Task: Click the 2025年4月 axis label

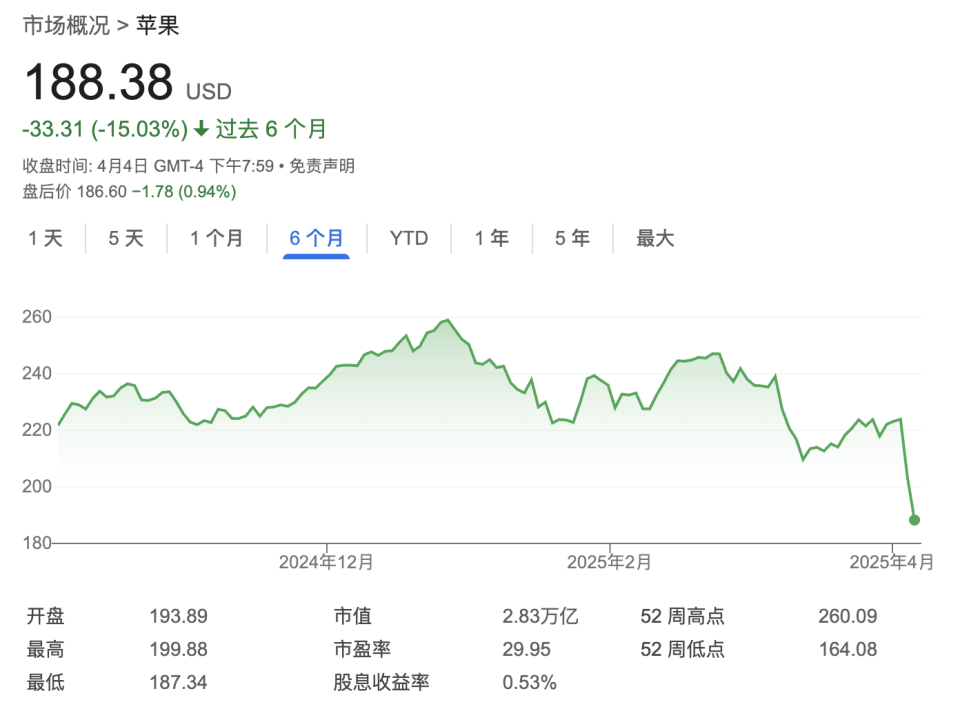Action: (x=891, y=562)
